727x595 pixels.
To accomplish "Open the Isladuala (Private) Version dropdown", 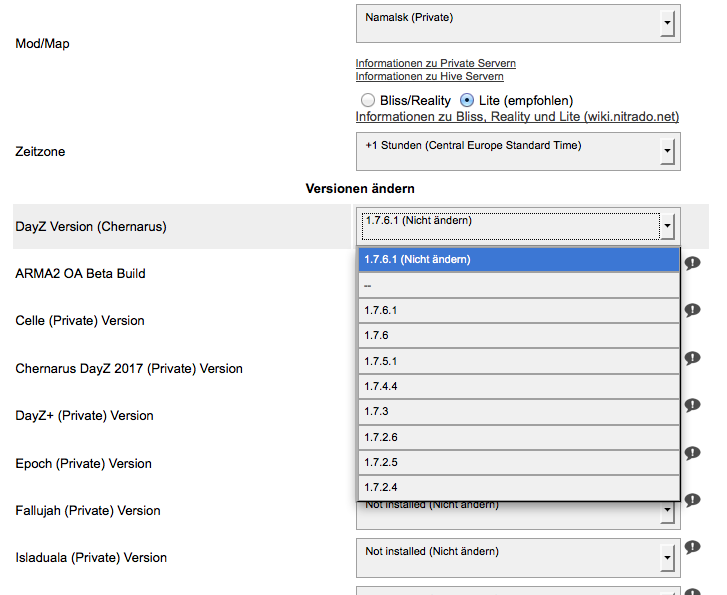I will [518, 557].
